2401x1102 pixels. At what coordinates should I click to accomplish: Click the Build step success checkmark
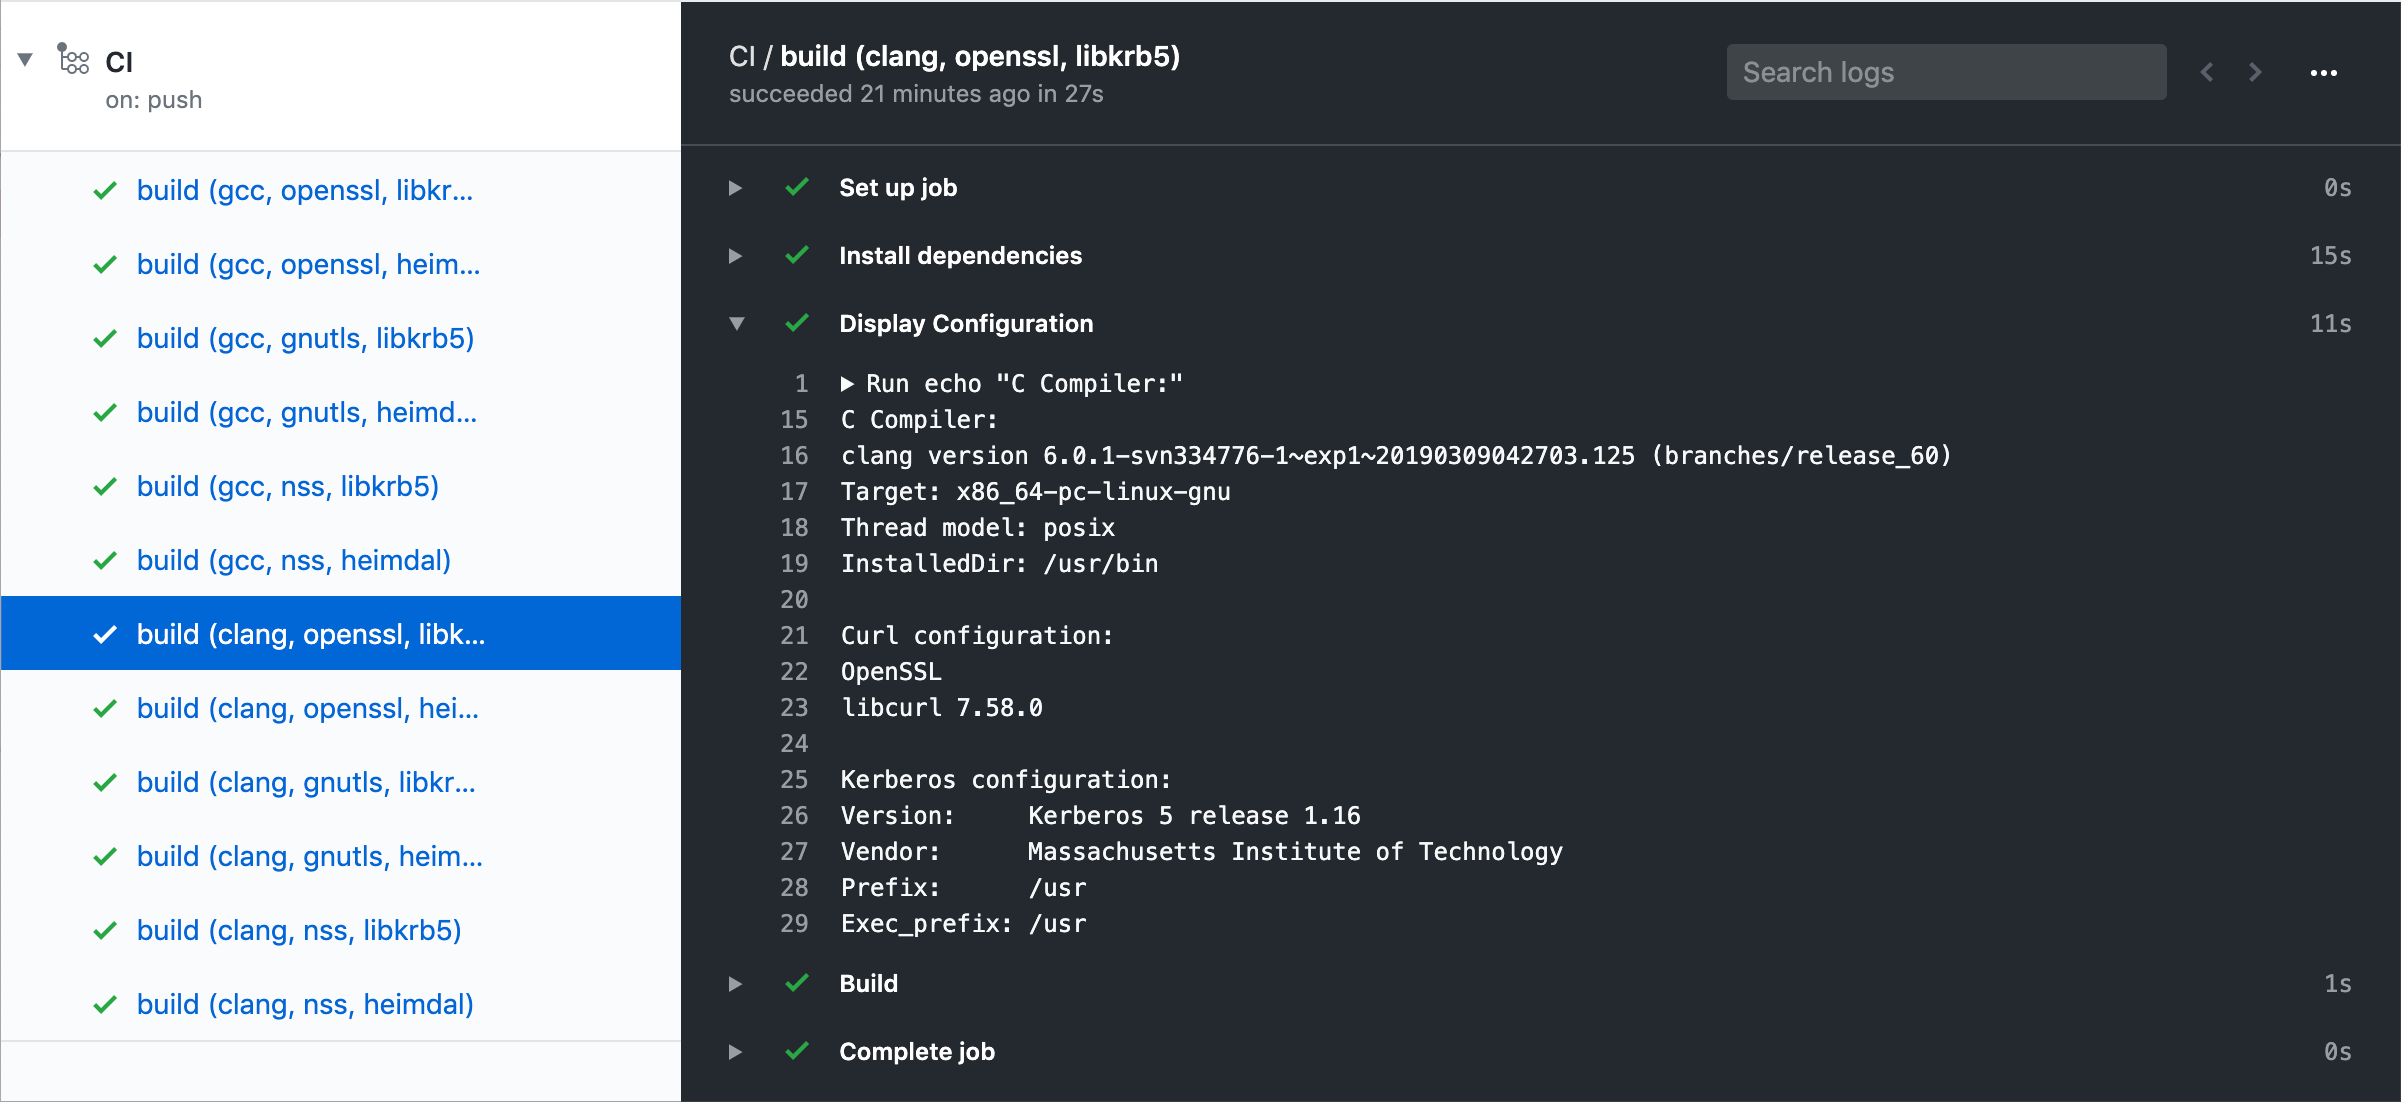coord(797,983)
